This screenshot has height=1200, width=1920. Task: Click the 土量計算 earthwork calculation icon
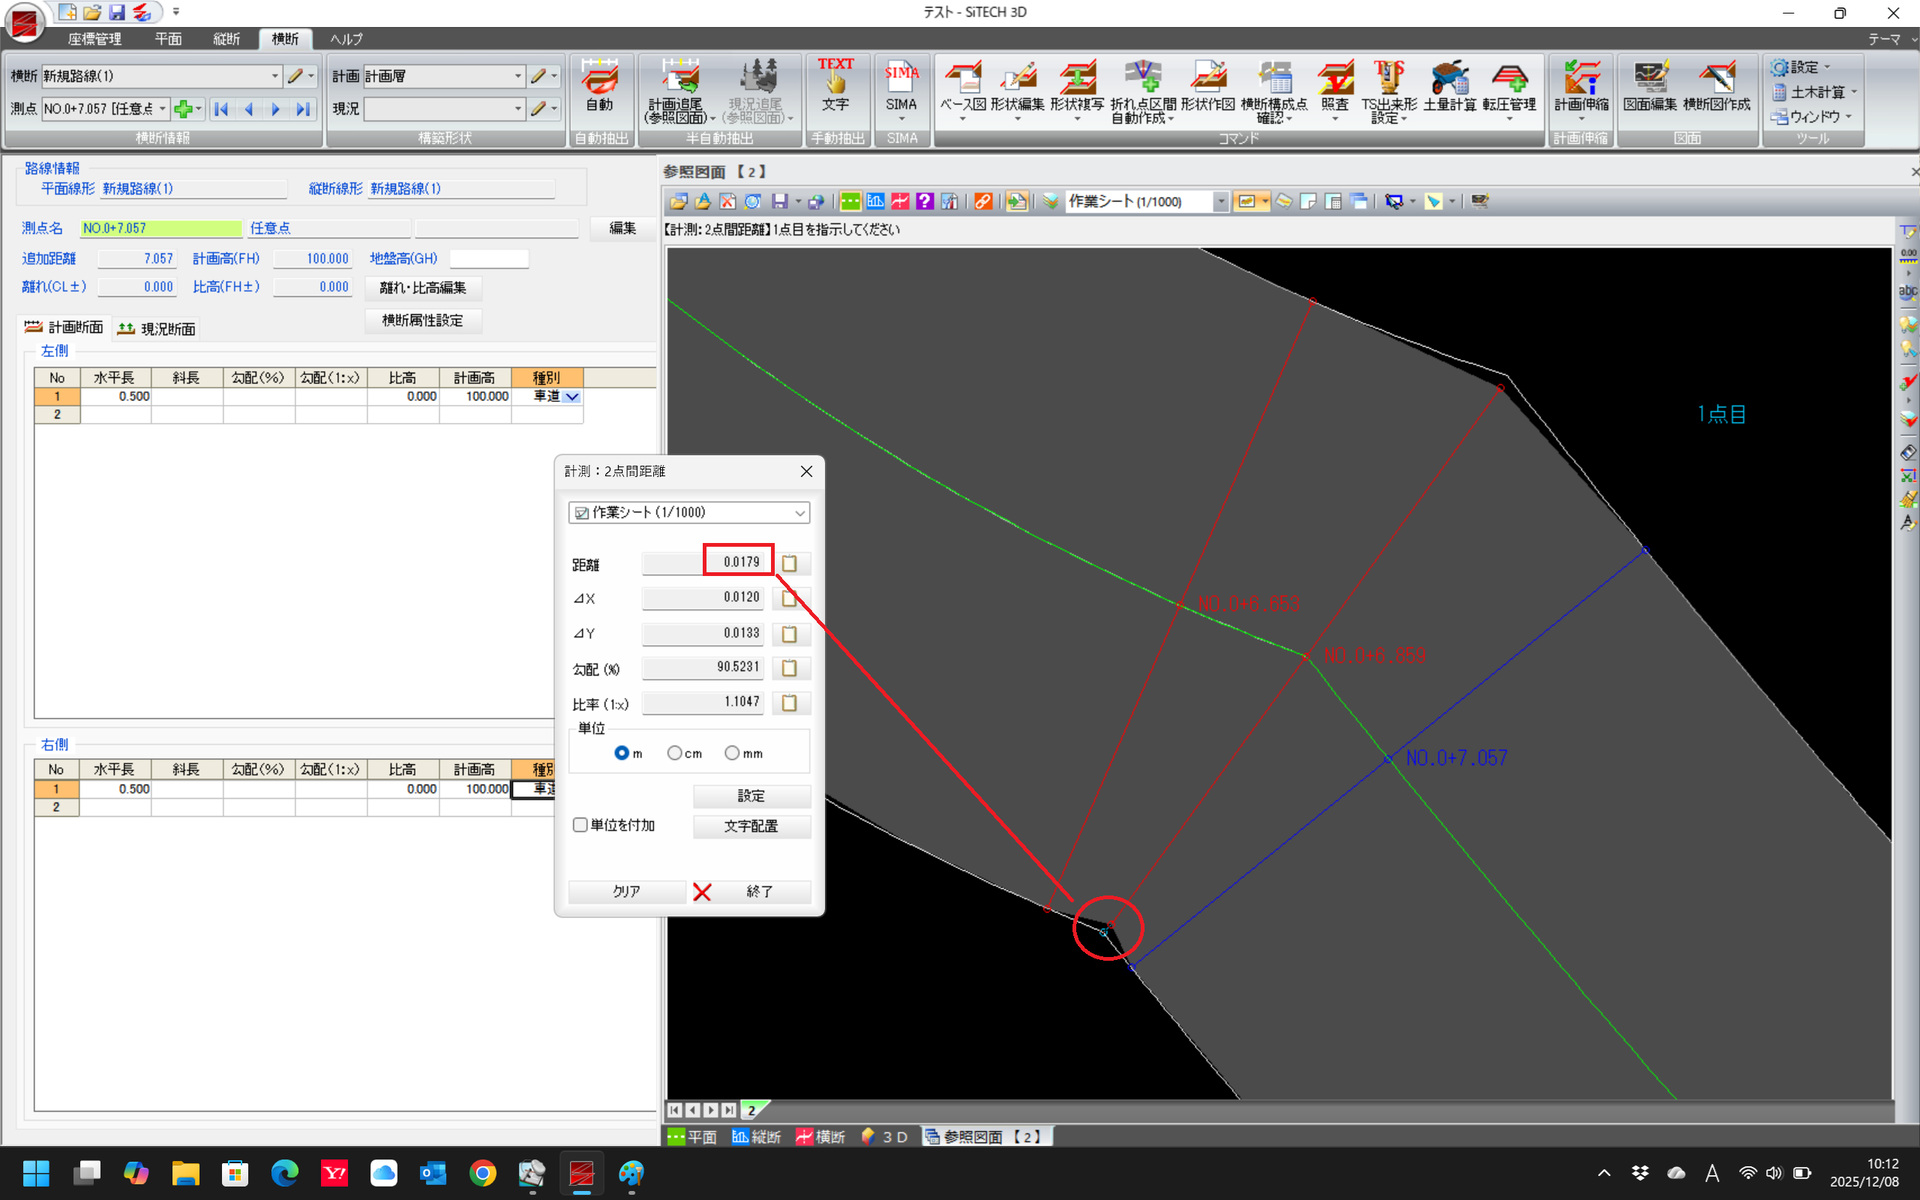[1449, 86]
